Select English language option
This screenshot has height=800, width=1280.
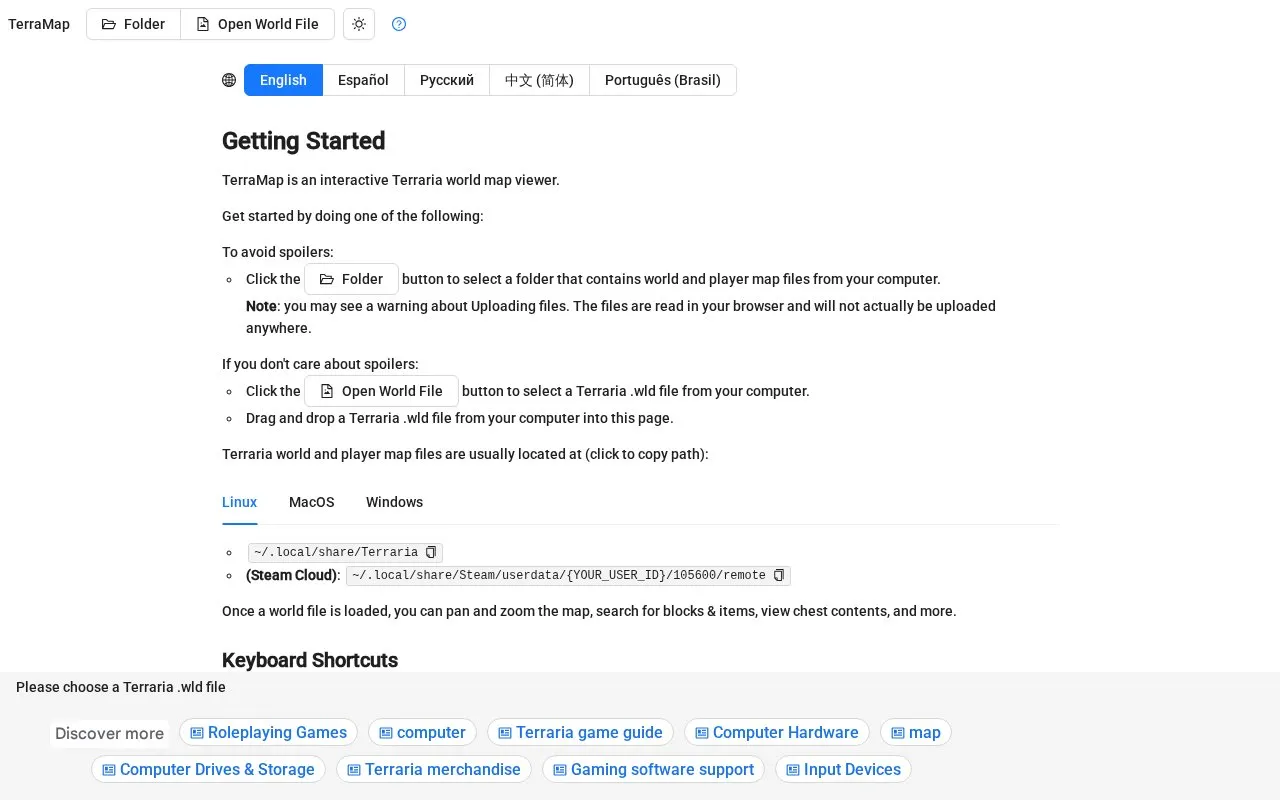283,80
